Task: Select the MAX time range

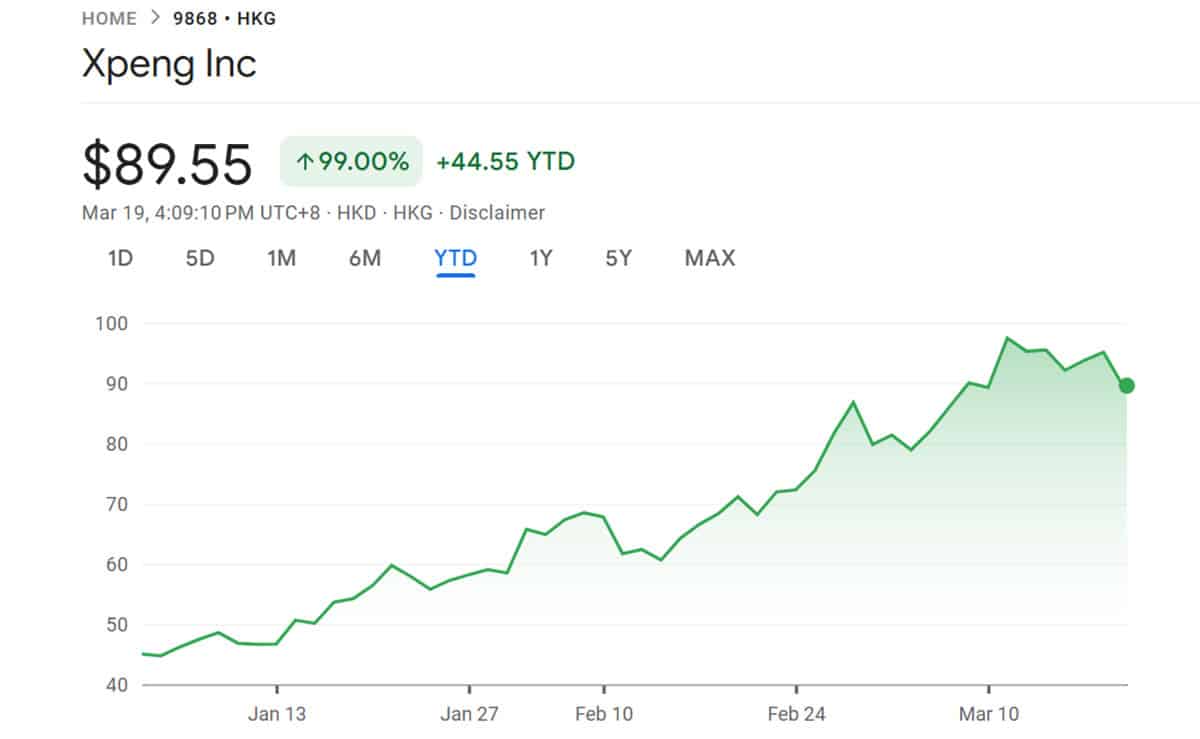Action: pyautogui.click(x=708, y=258)
